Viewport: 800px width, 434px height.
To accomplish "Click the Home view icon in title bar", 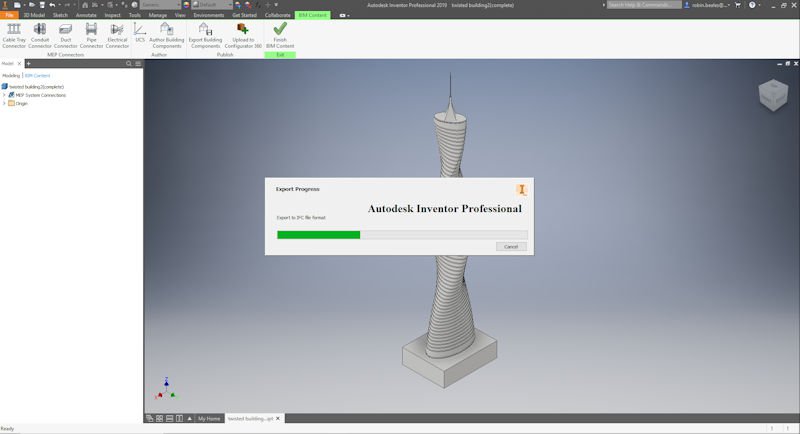I will coord(85,5).
